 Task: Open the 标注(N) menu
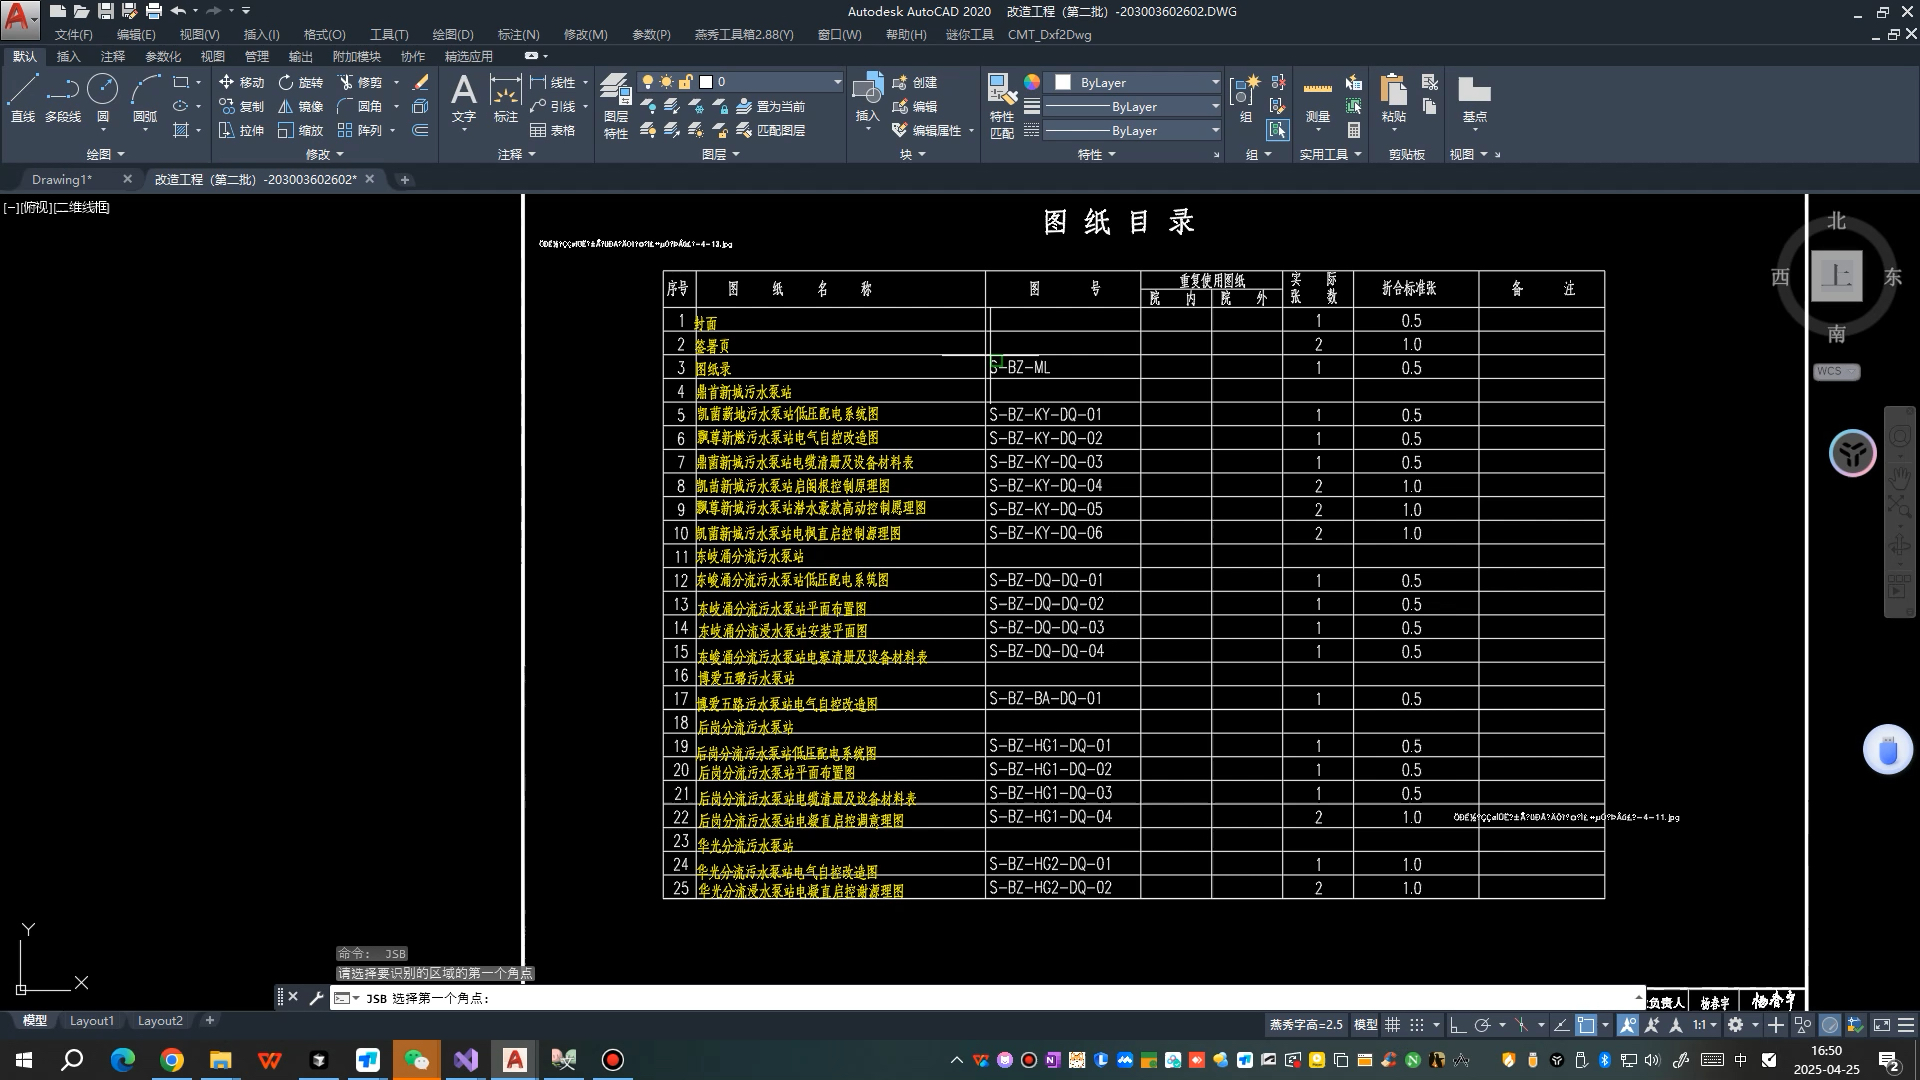[x=517, y=34]
